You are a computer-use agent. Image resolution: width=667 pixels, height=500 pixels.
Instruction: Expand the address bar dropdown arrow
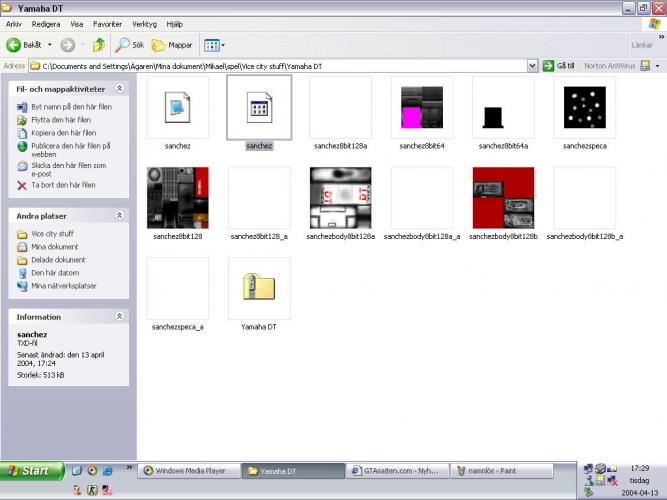[533, 66]
